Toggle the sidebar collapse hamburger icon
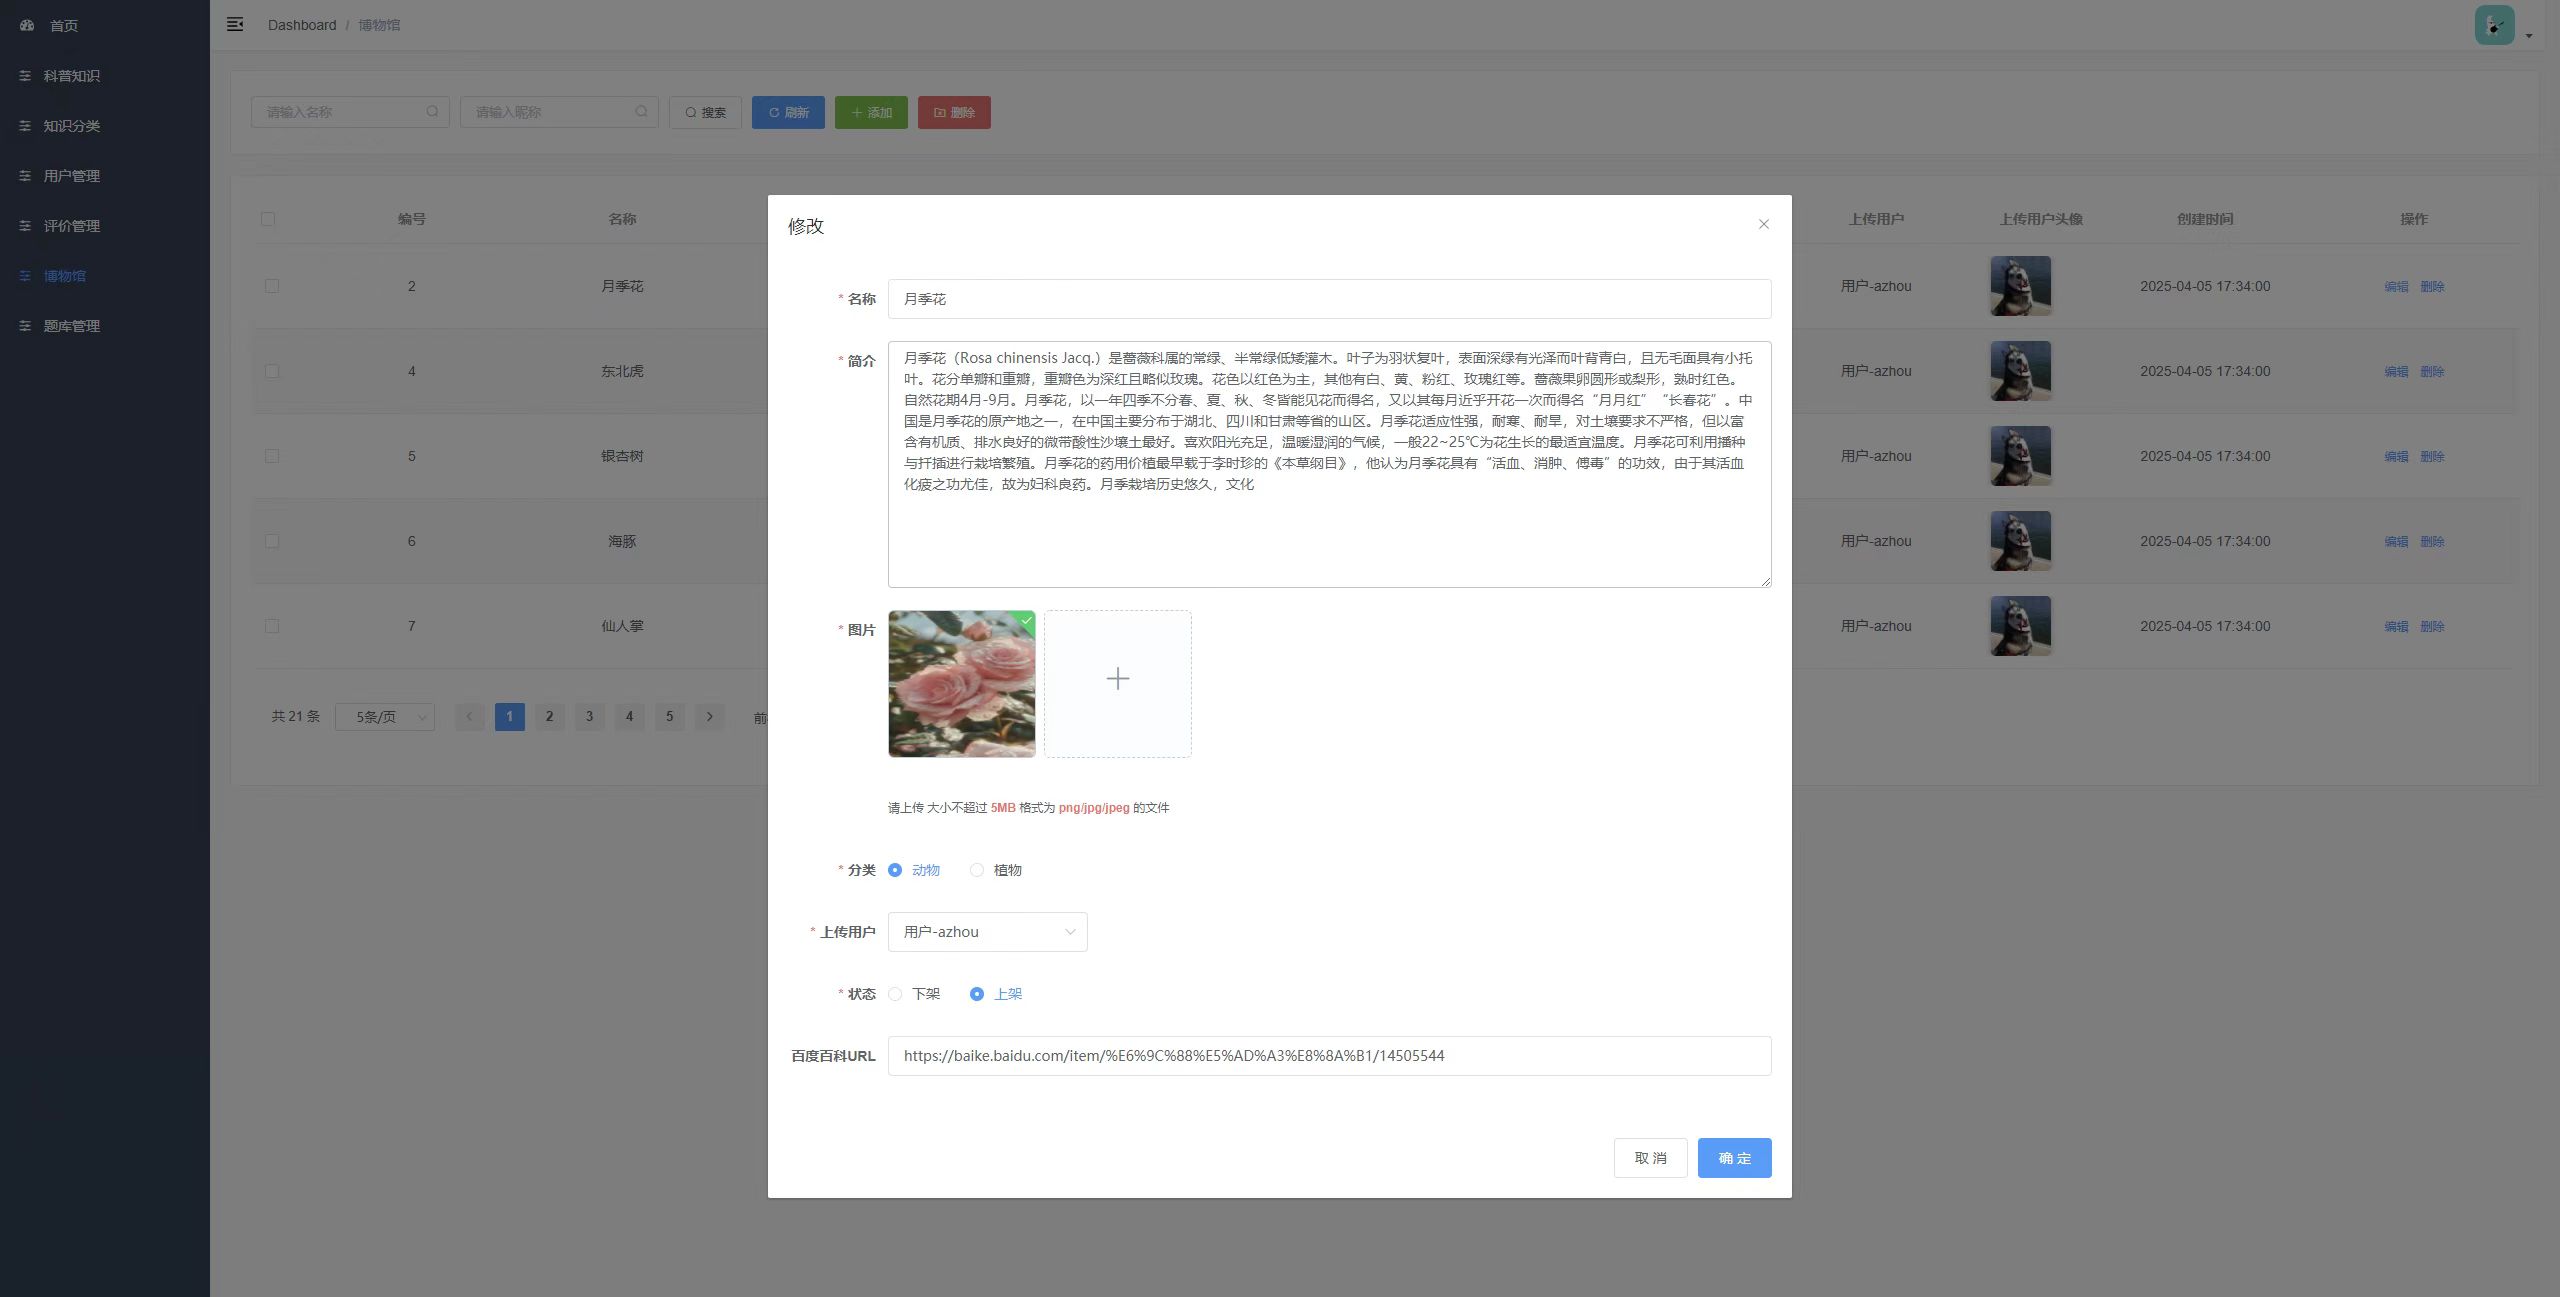 pyautogui.click(x=235, y=24)
